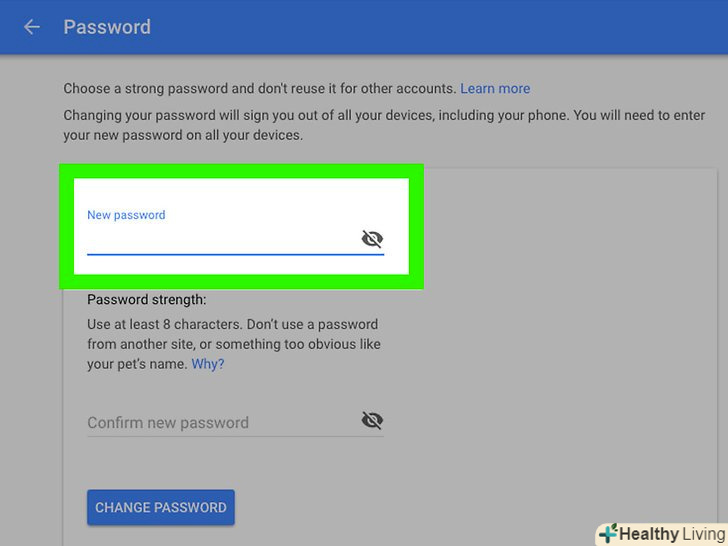Click the 'your pet's name' hint text
The width and height of the screenshot is (728, 546).
[137, 364]
